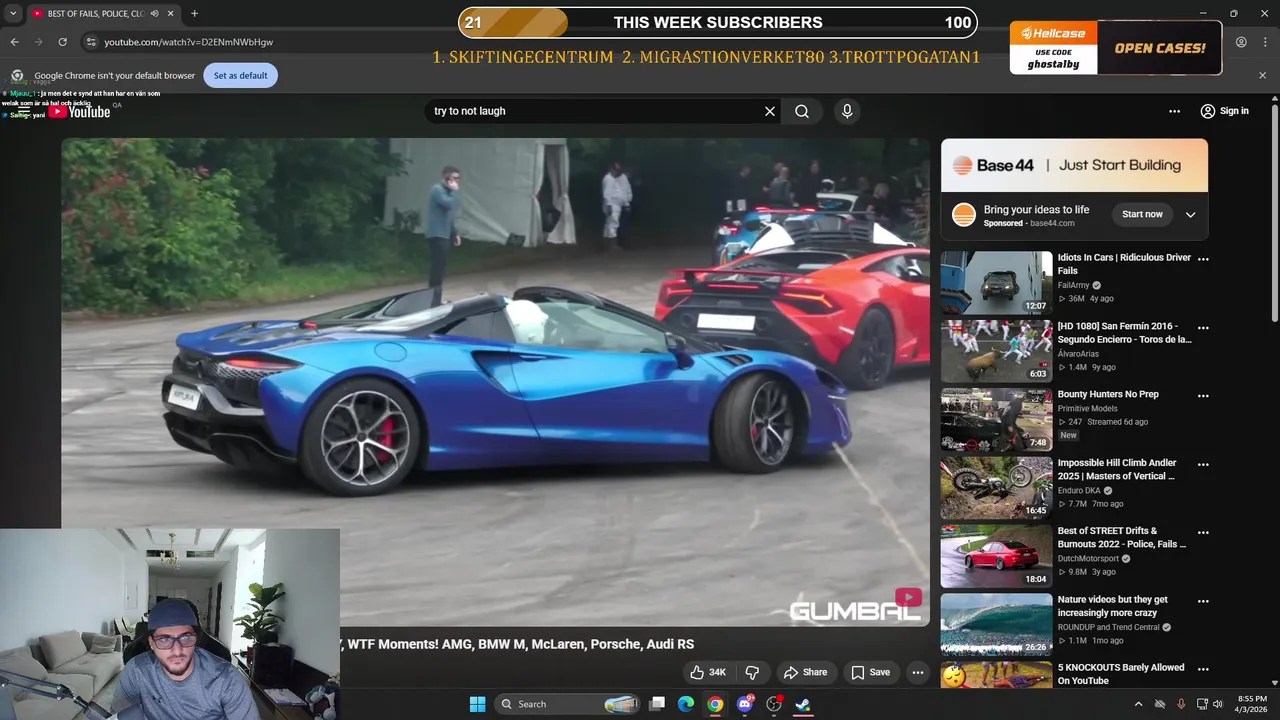Click the taskbar Search box
The height and width of the screenshot is (720, 1280).
pos(568,704)
